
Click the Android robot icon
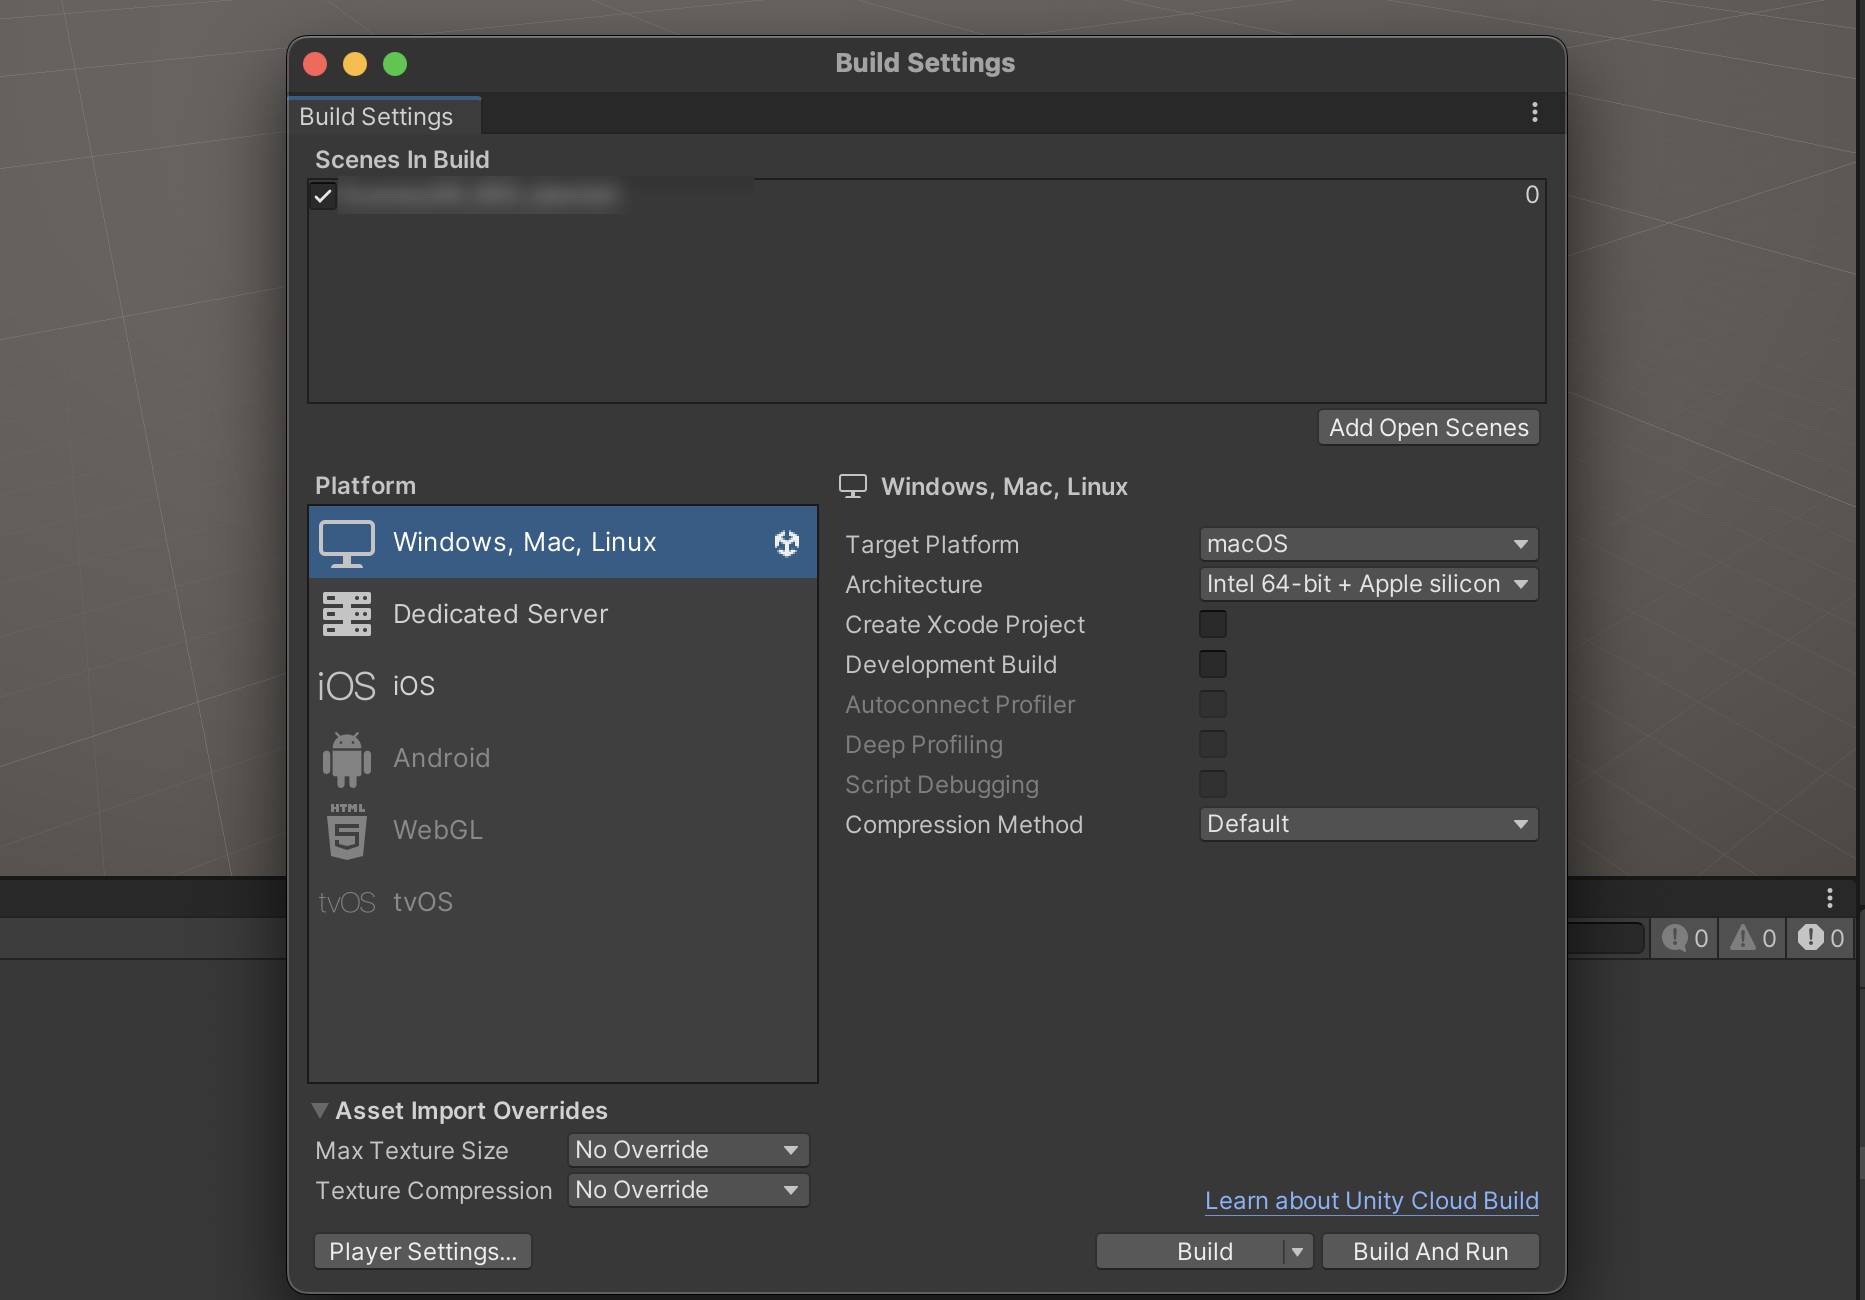346,759
